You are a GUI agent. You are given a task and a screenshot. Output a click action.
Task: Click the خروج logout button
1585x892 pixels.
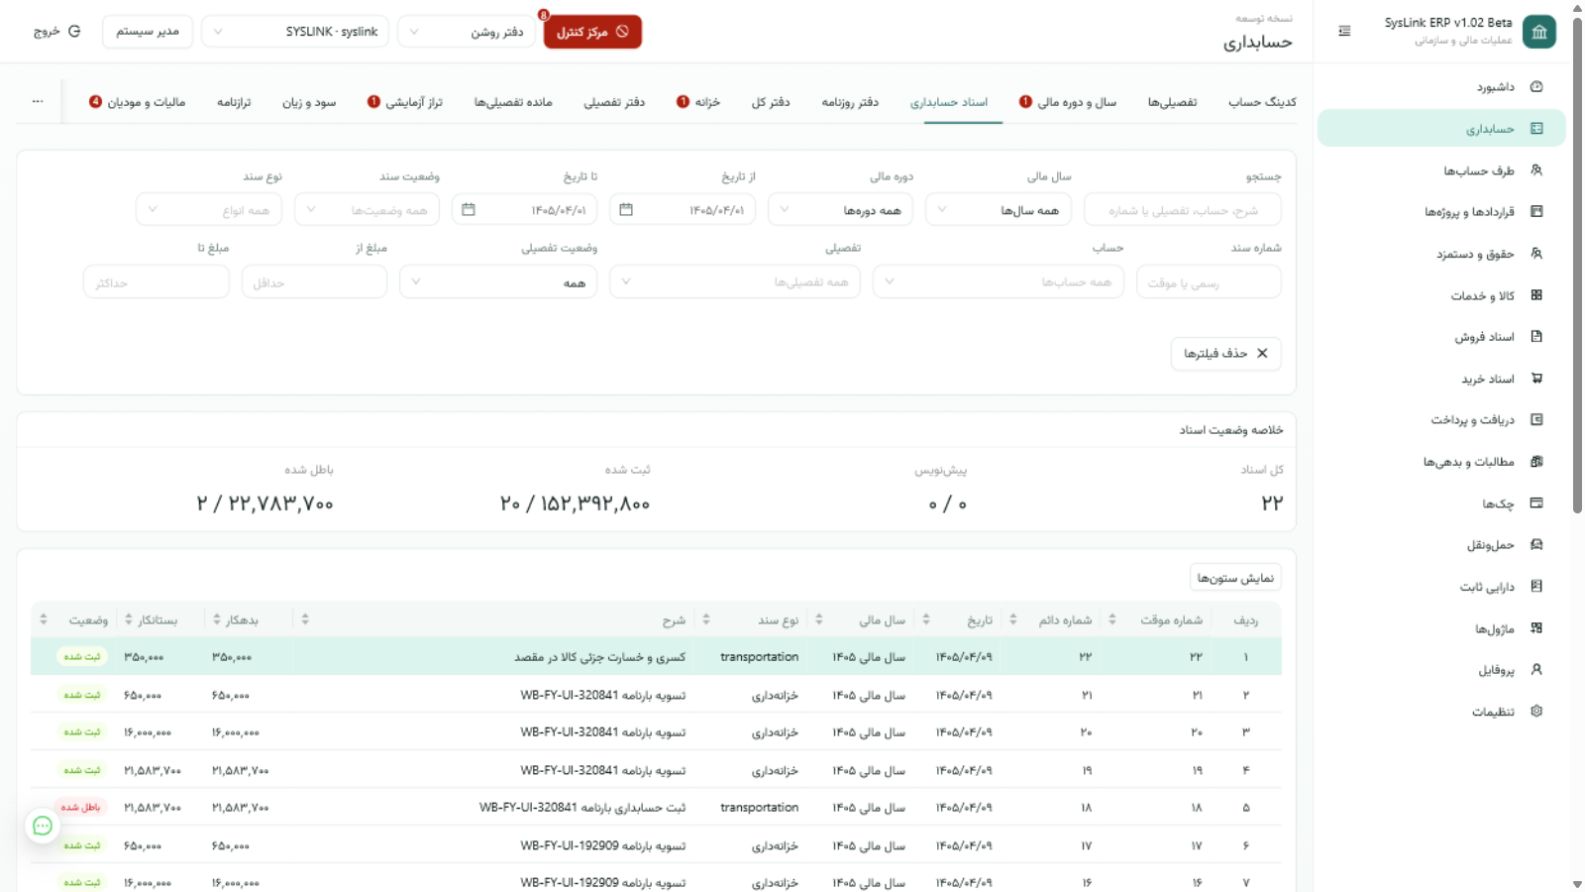pos(57,32)
